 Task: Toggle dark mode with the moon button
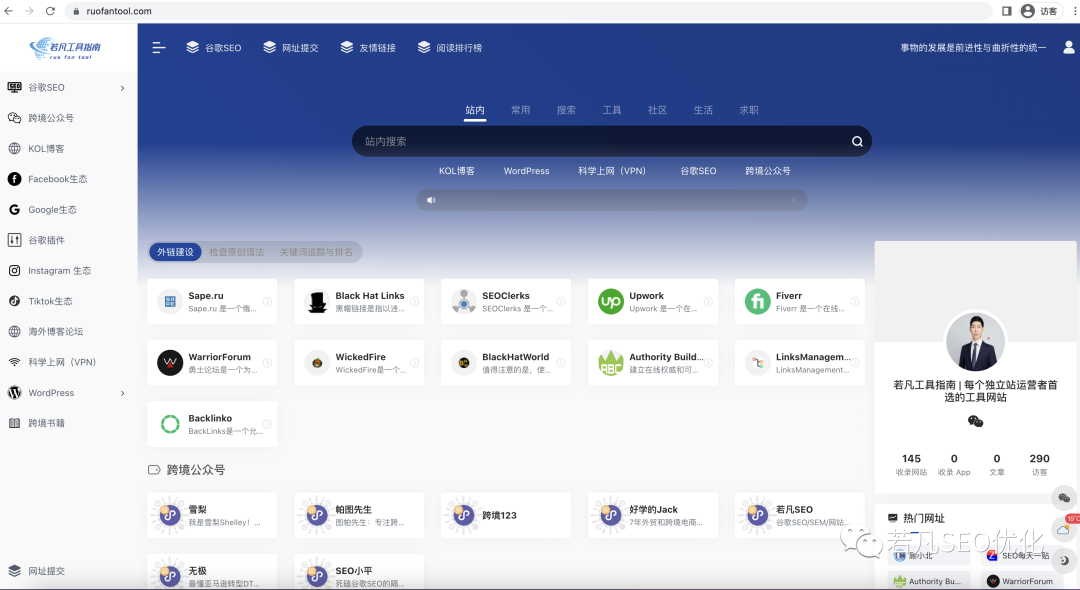point(1064,560)
